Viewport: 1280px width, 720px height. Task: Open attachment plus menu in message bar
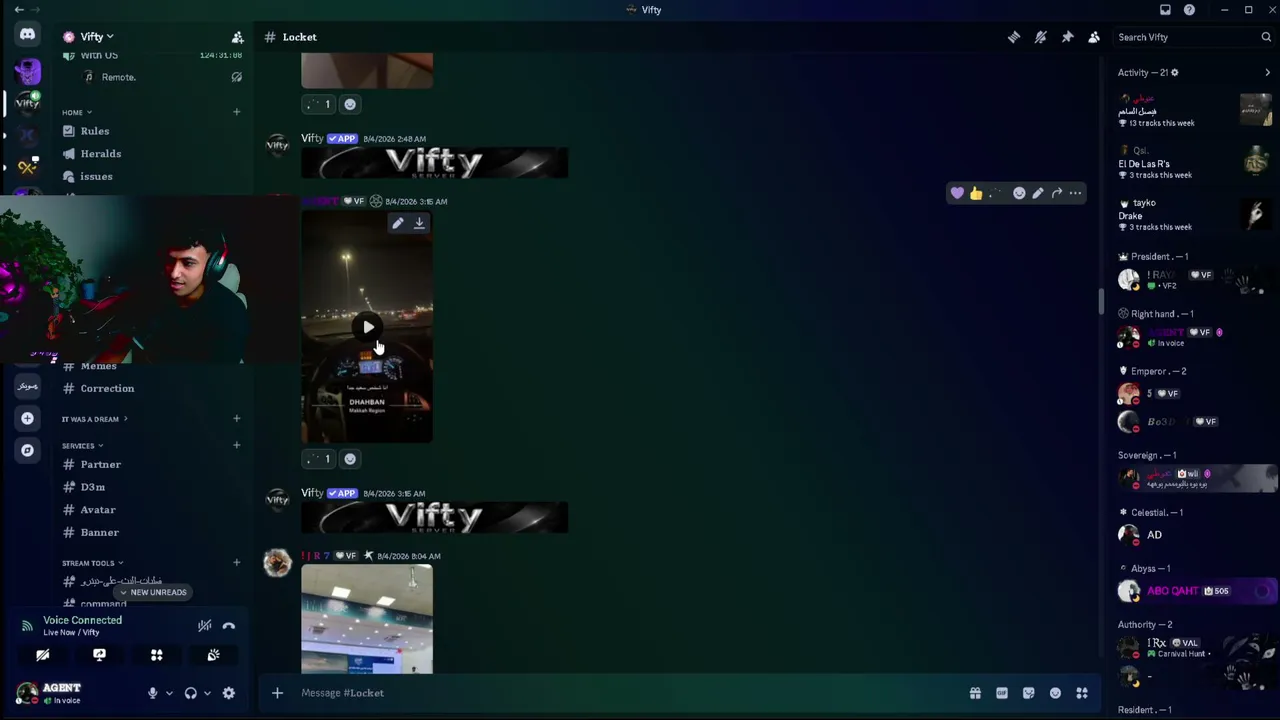pyautogui.click(x=277, y=693)
